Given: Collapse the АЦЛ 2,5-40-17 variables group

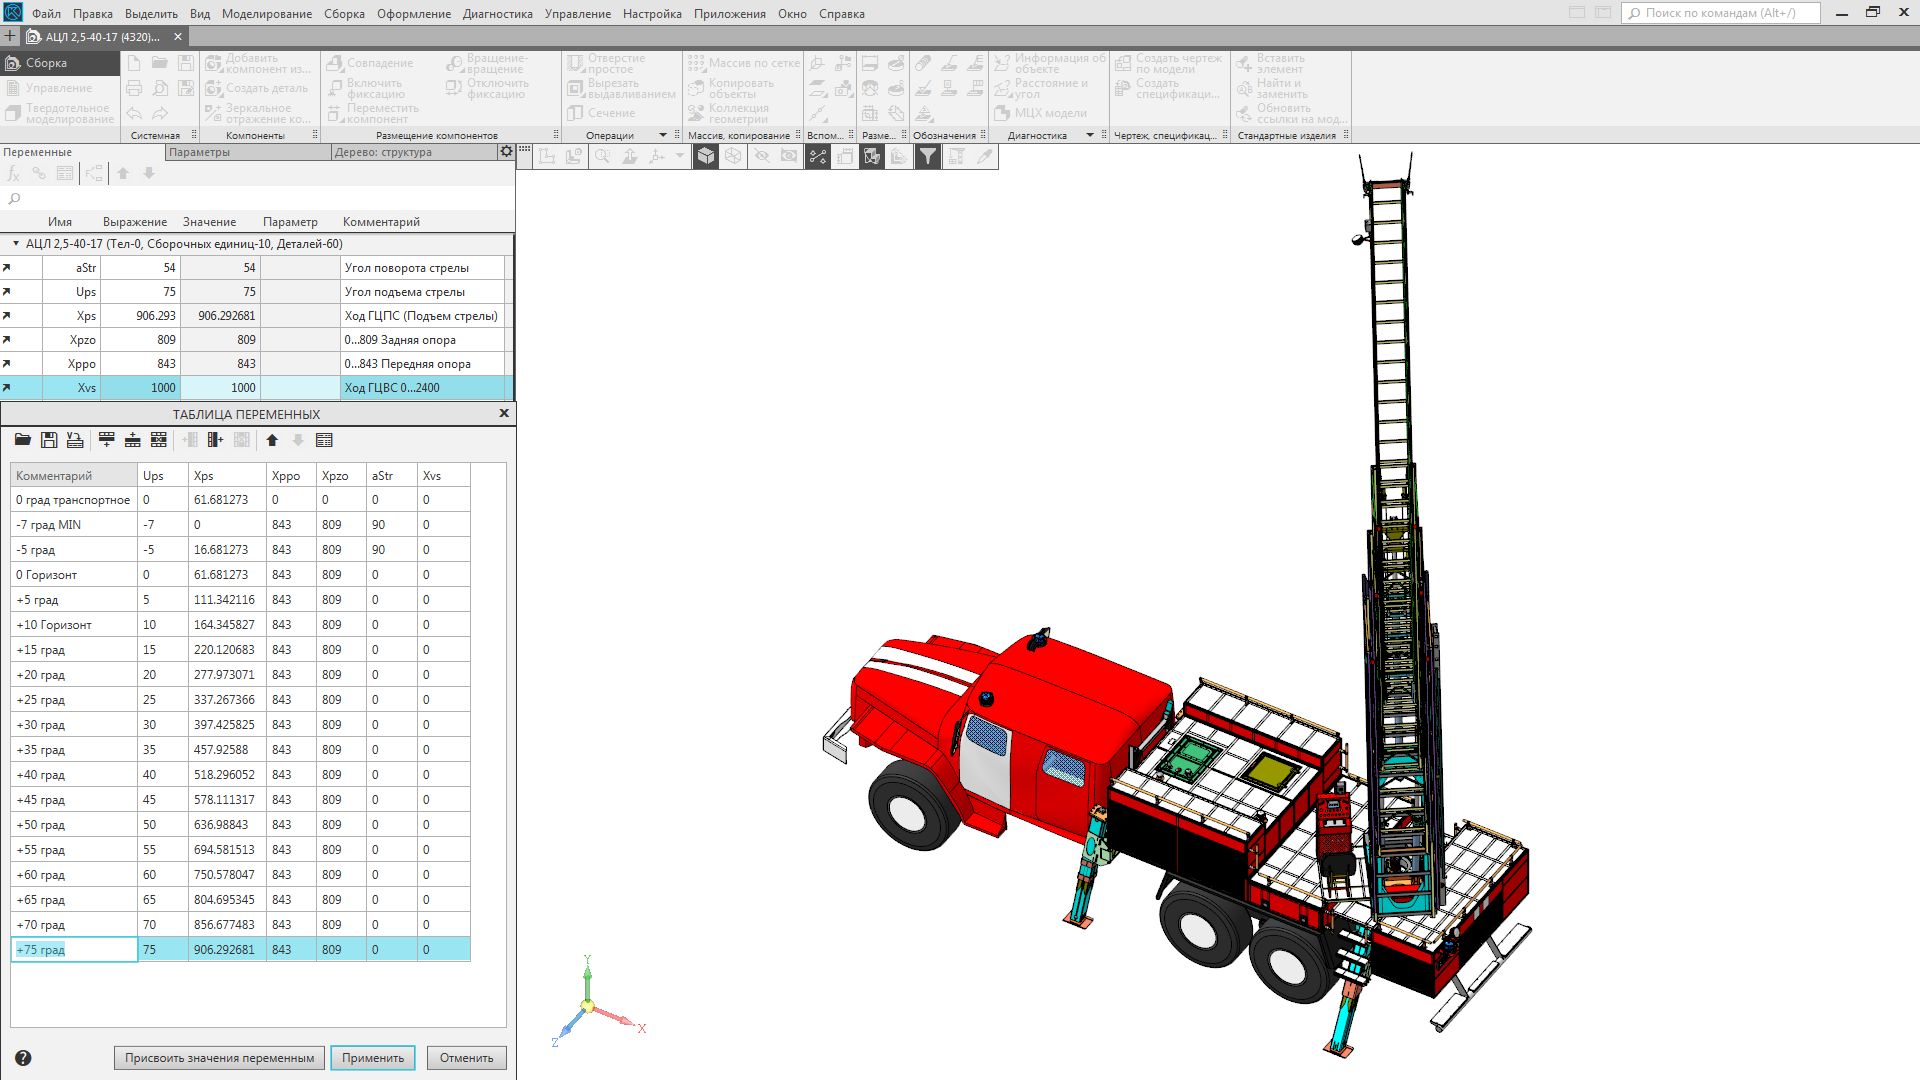Looking at the screenshot, I should point(16,244).
